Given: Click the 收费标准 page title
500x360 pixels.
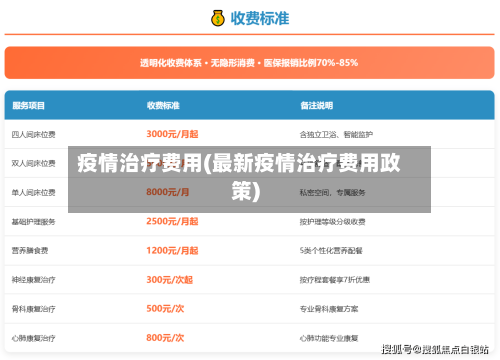Looking at the screenshot, I should [260, 18].
